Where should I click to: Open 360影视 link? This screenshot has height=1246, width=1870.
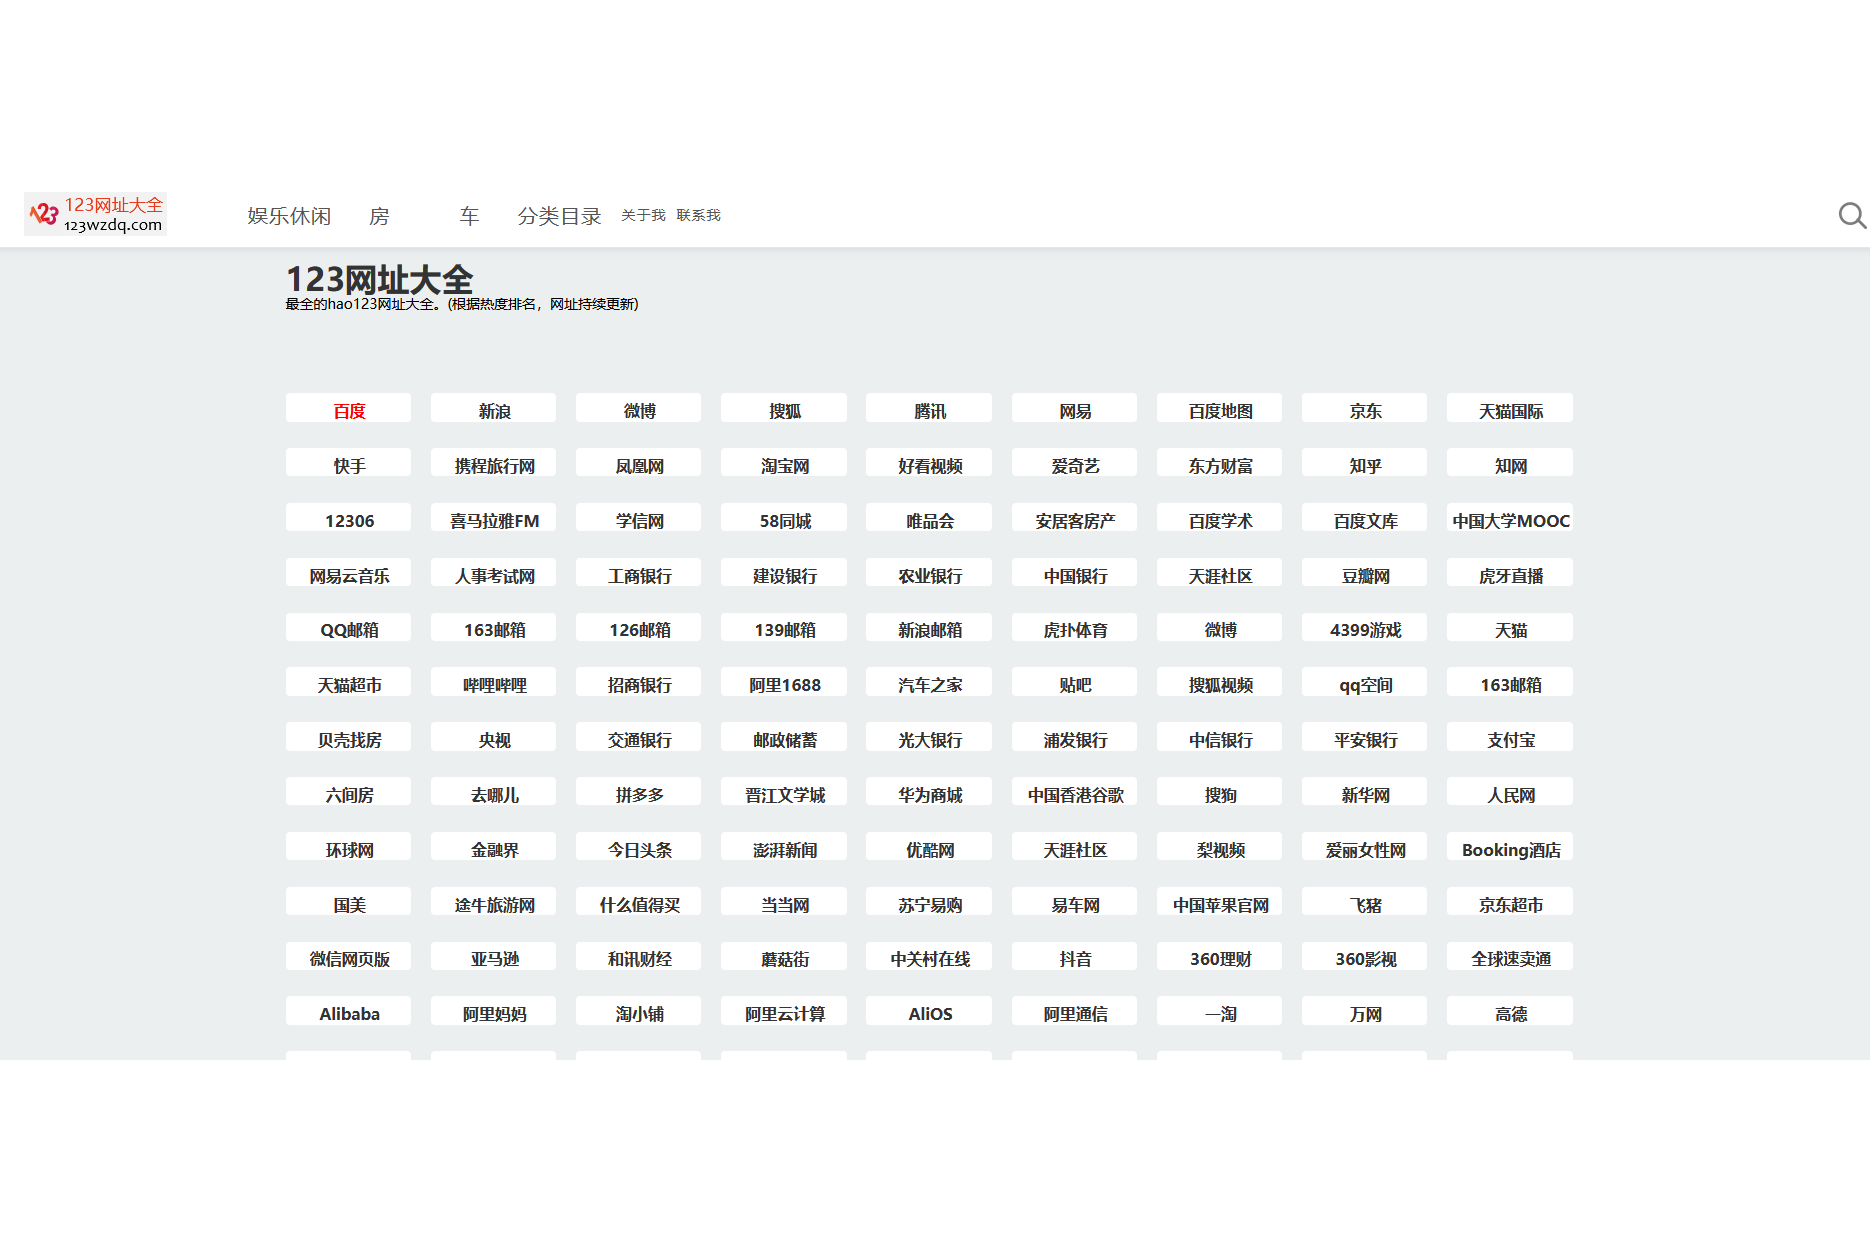[x=1365, y=958]
